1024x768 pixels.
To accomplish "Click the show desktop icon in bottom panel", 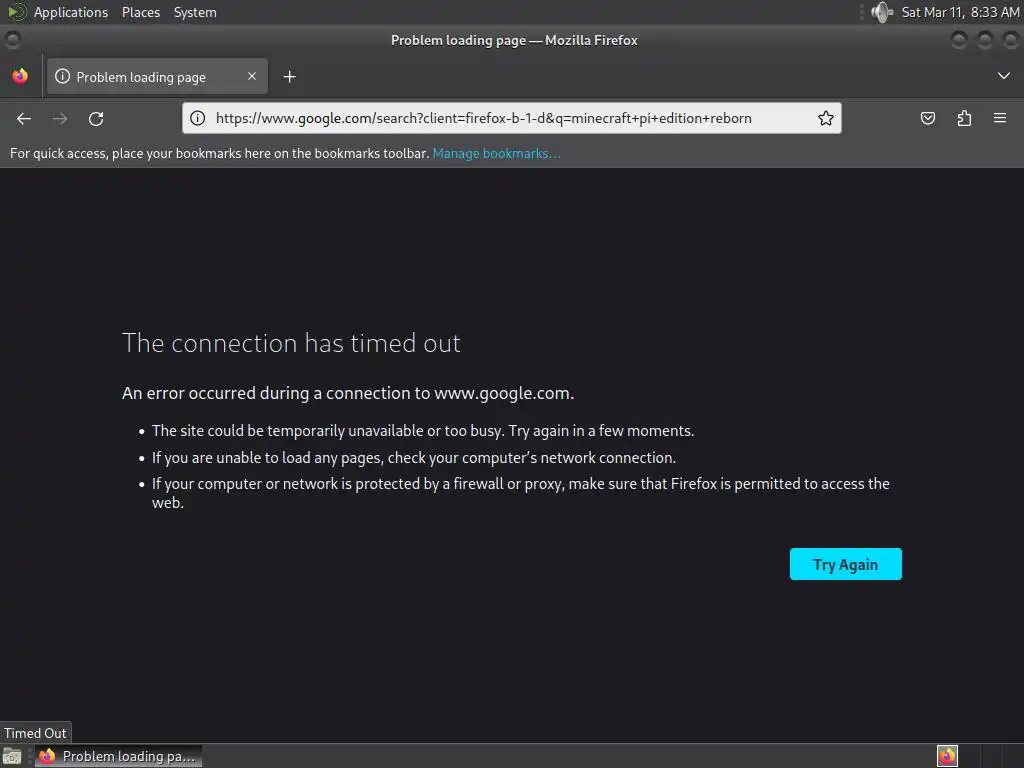I will 12,756.
